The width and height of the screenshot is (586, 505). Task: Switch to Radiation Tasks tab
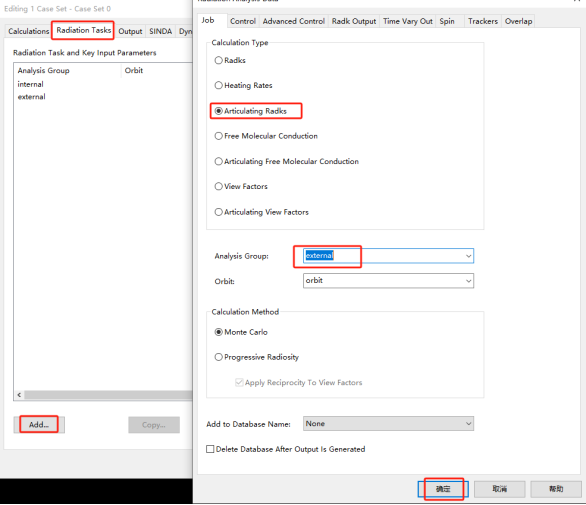click(84, 30)
